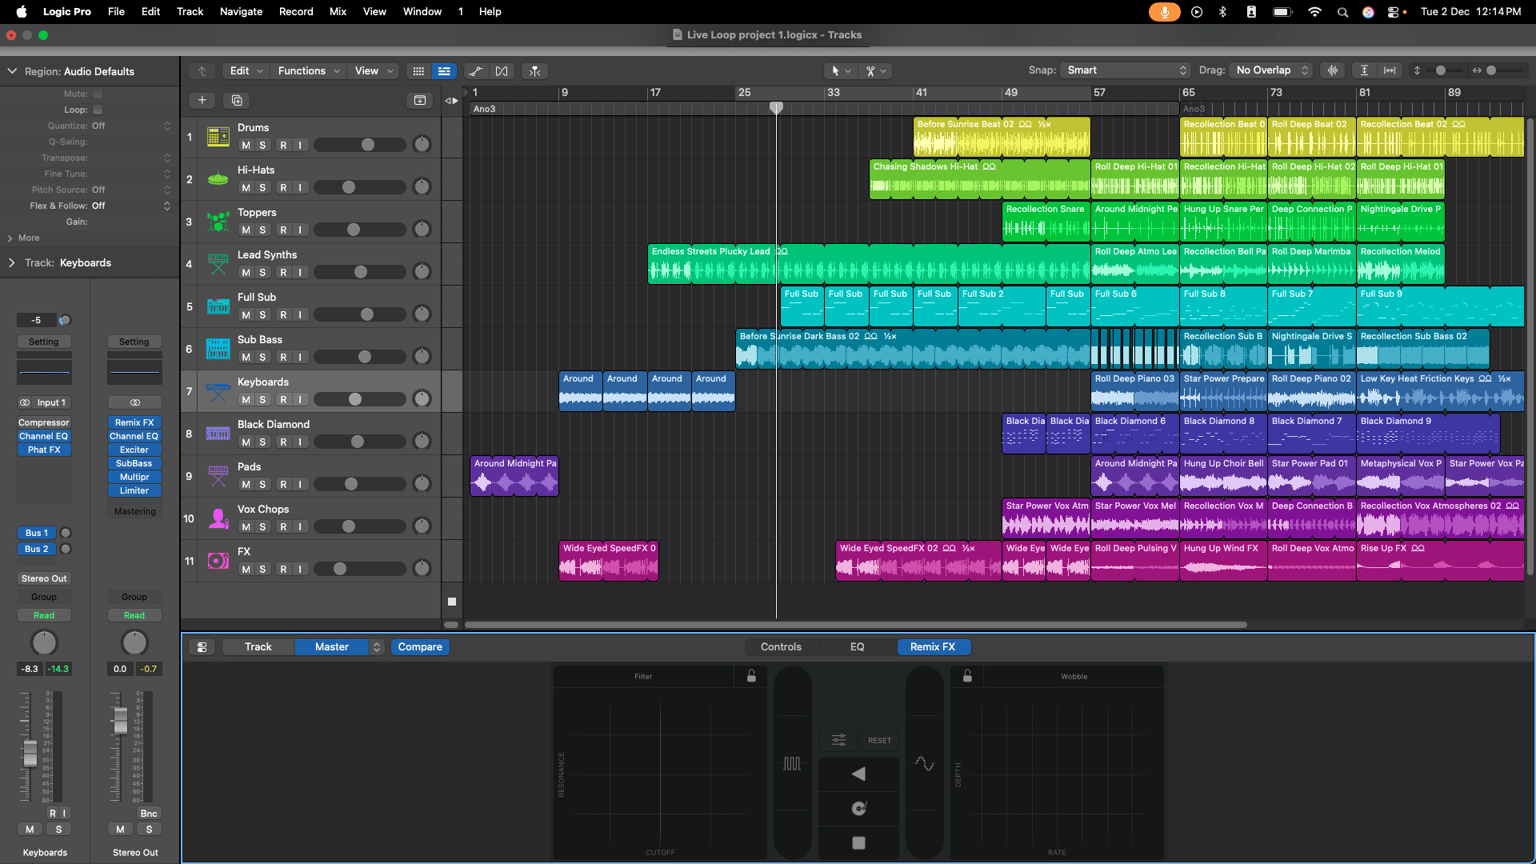The width and height of the screenshot is (1536, 864).
Task: Click the Vox Chops track singer icon
Action: (x=218, y=518)
